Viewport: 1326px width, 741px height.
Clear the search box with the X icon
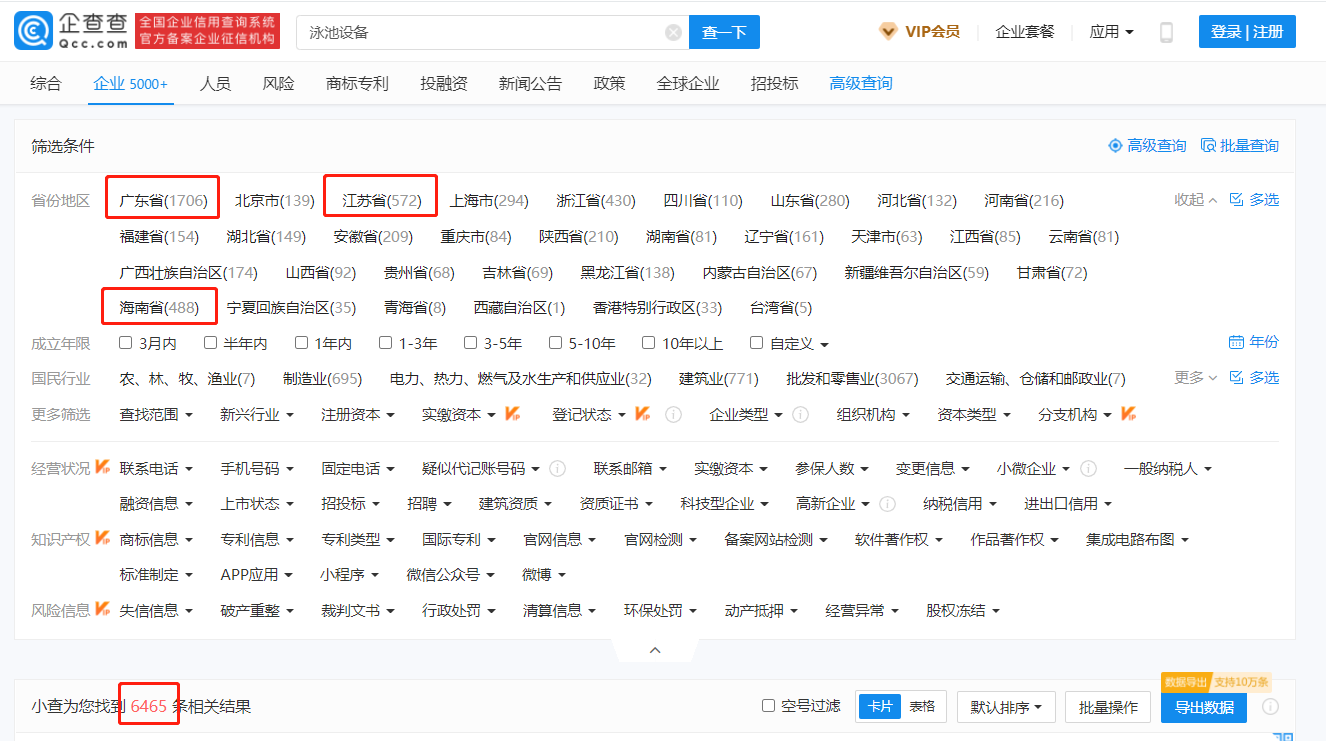[x=672, y=31]
